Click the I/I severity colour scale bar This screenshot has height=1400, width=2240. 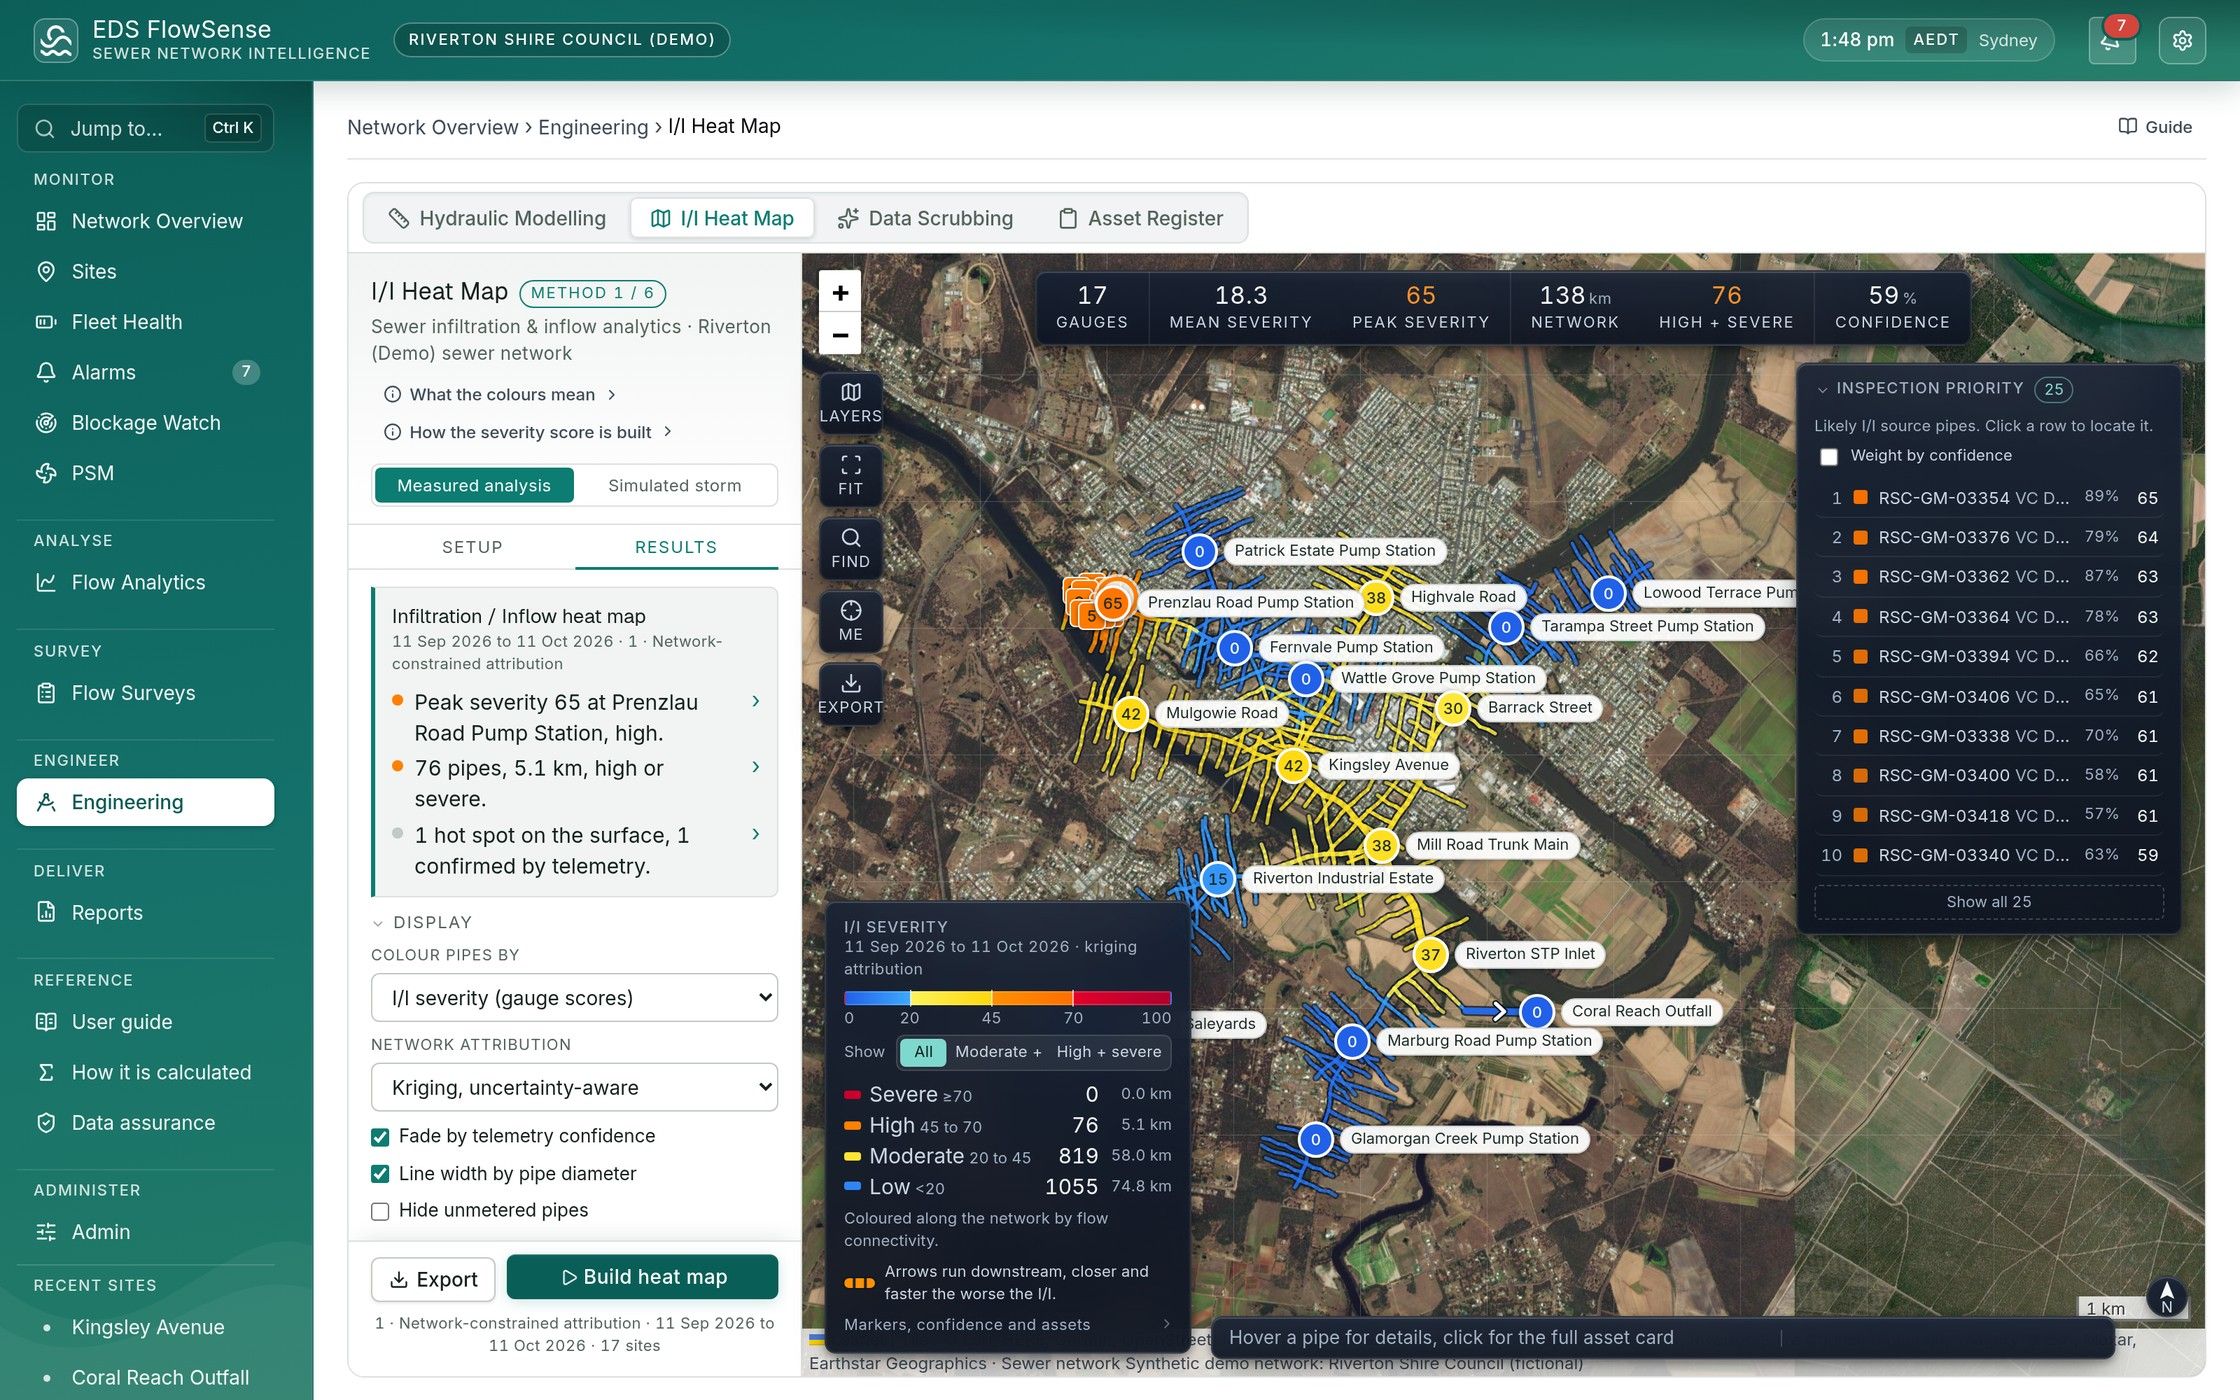[1007, 998]
